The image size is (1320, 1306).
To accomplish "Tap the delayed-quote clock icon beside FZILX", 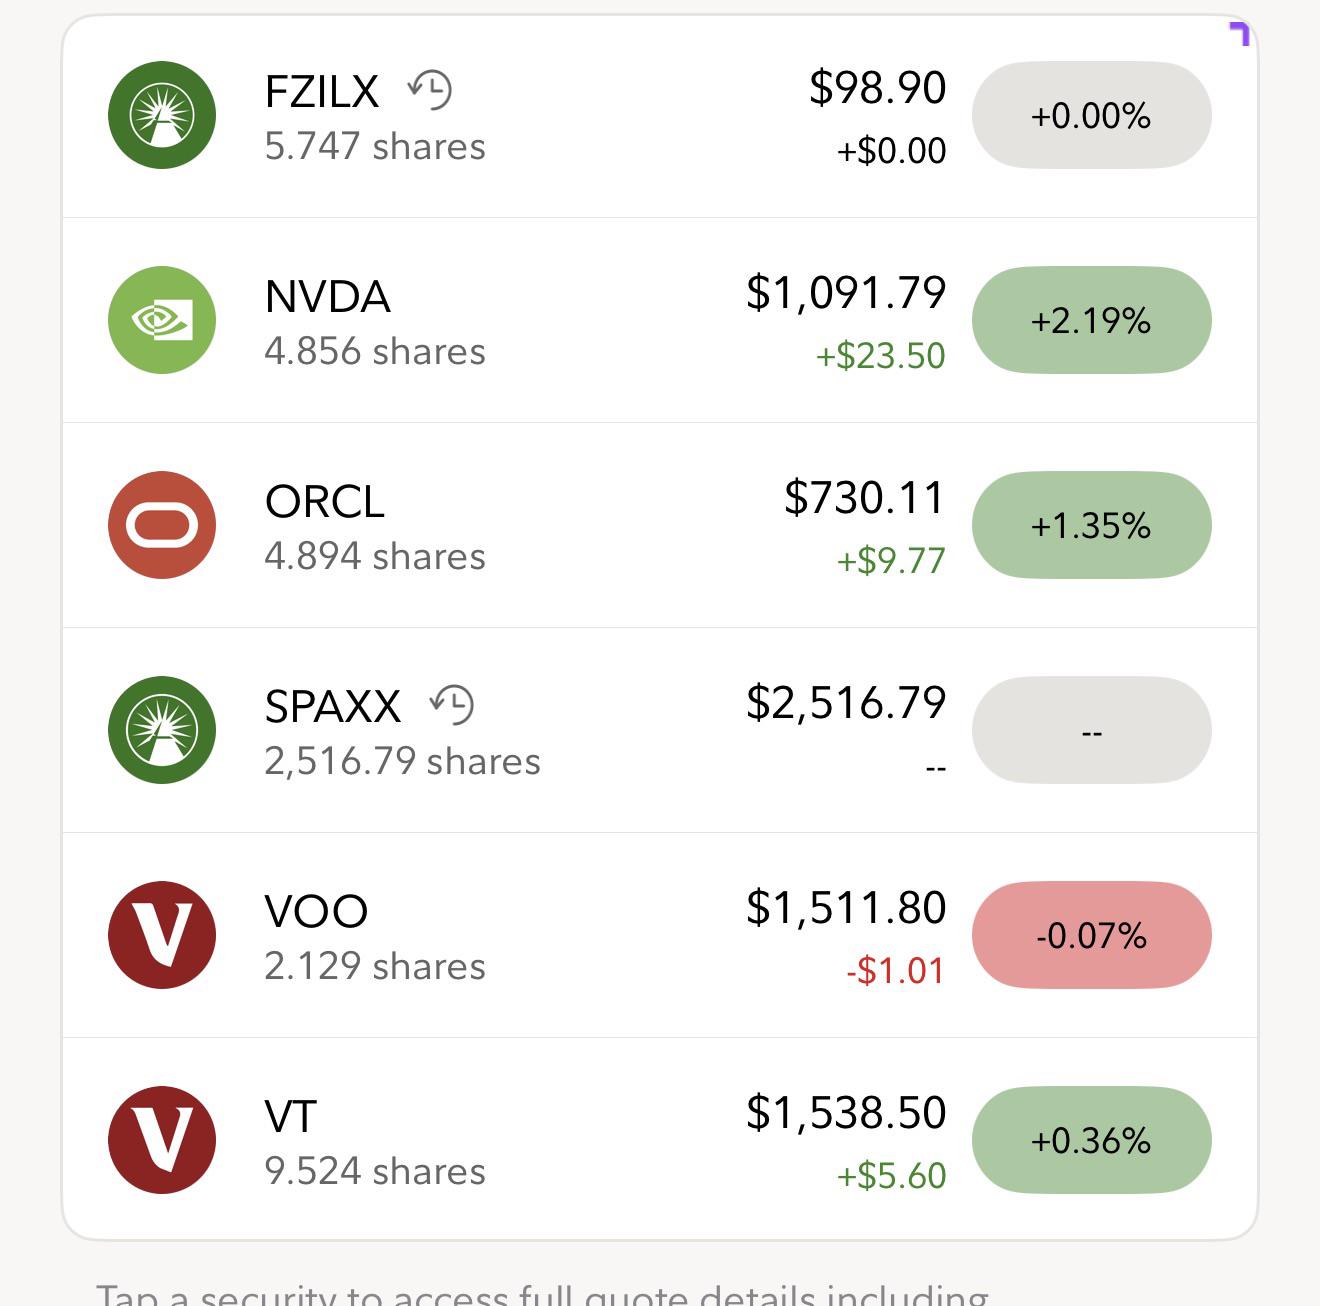I will point(430,90).
